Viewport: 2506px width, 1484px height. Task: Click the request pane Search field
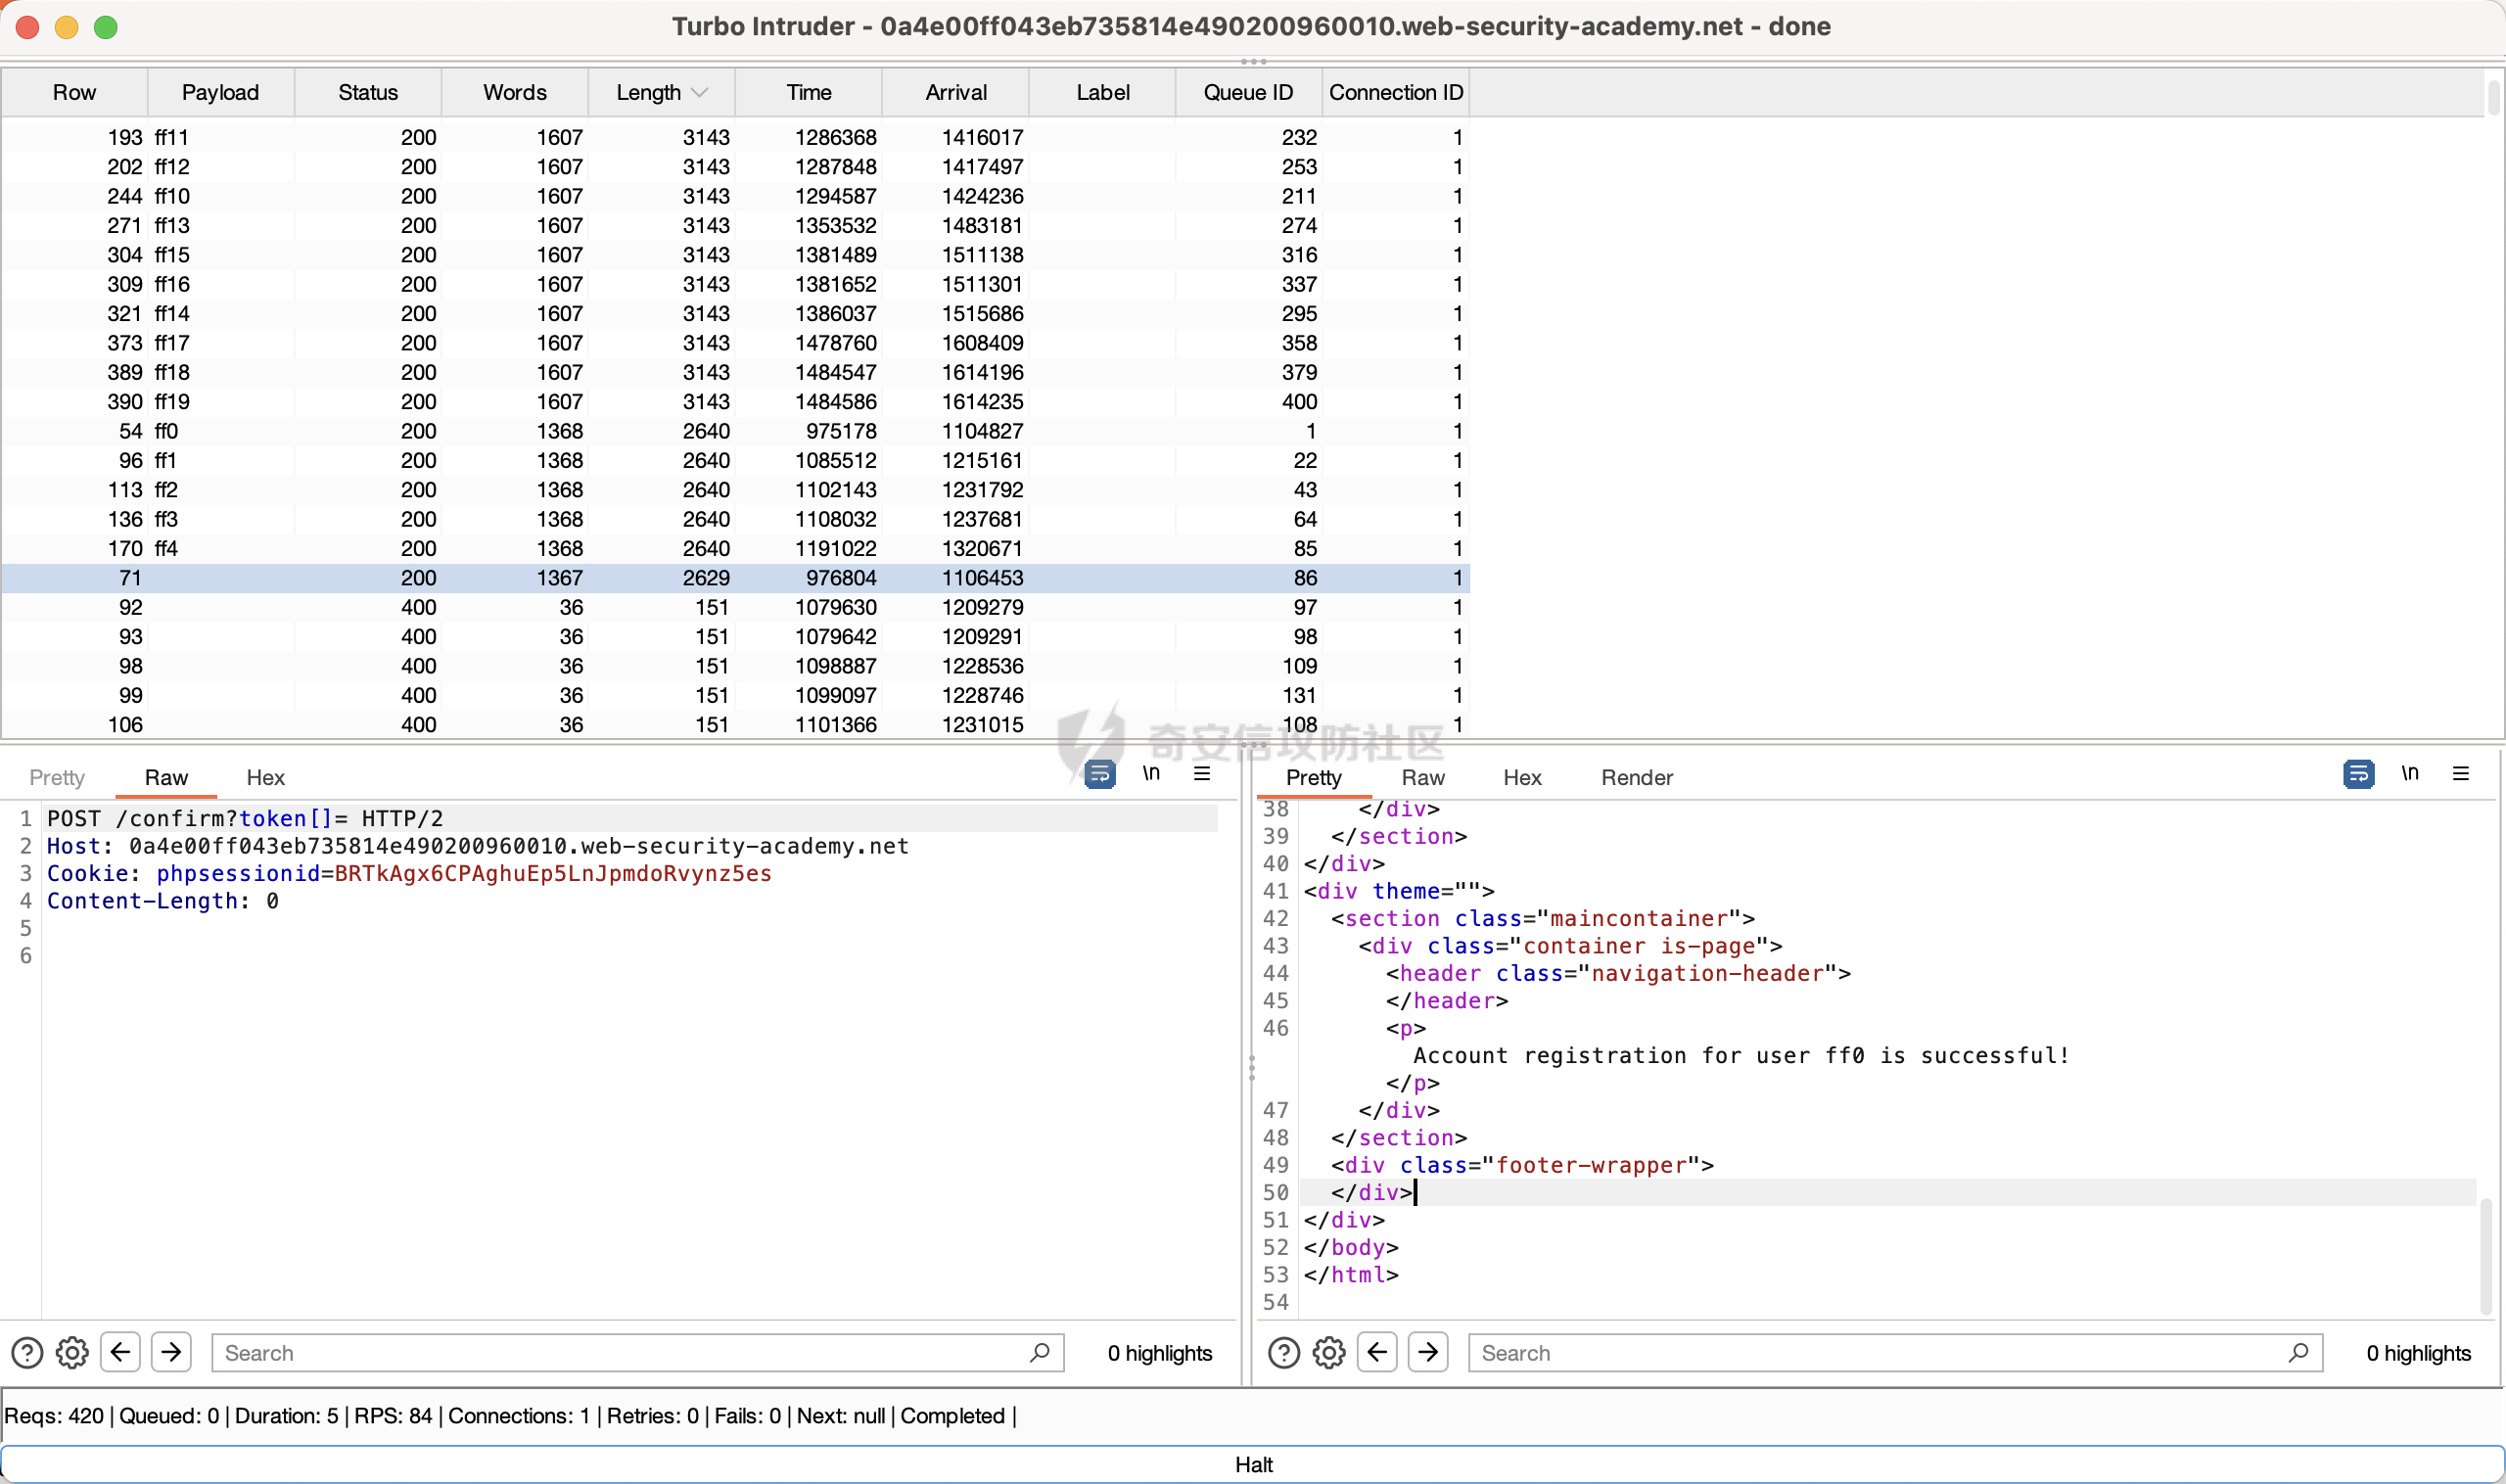point(637,1352)
